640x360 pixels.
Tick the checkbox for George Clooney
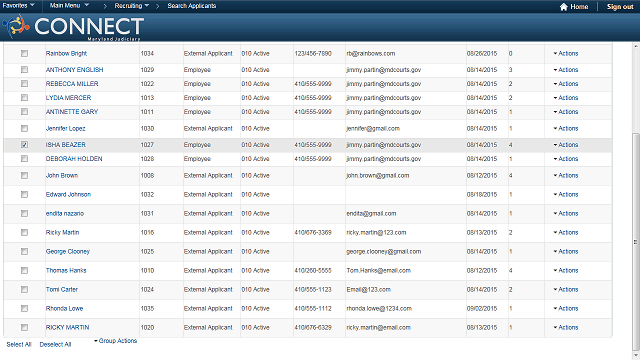tap(24, 252)
